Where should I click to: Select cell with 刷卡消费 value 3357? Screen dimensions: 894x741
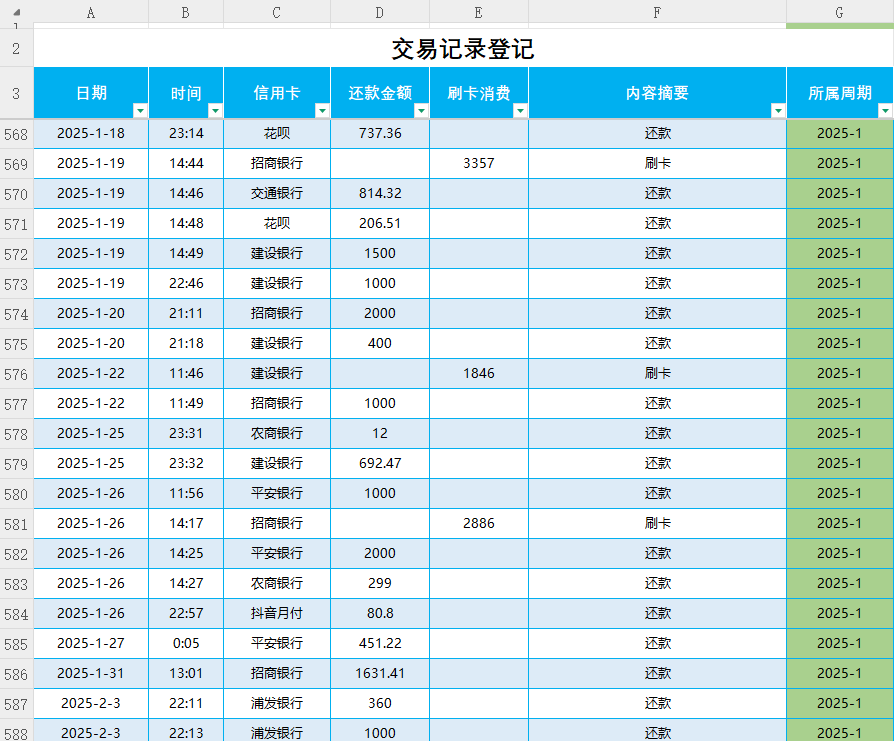coord(479,164)
